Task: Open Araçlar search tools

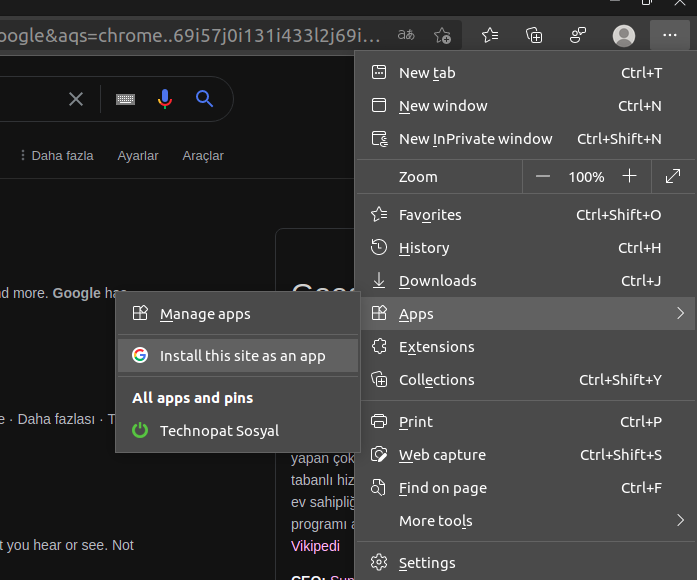Action: tap(203, 156)
